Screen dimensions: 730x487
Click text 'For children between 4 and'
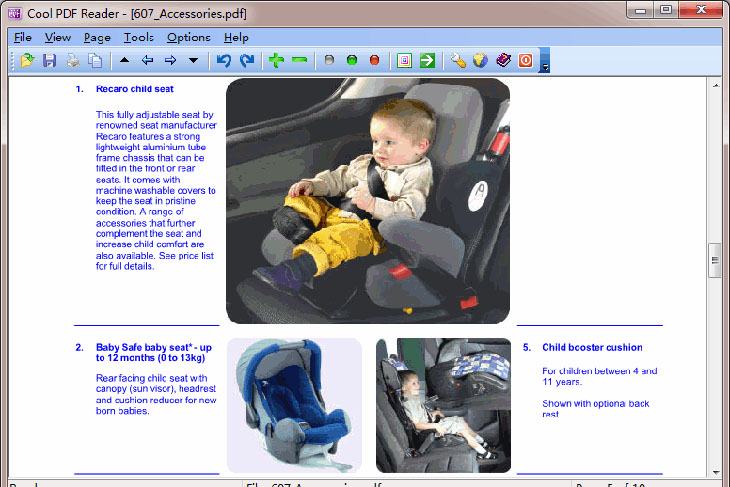[x=600, y=371]
